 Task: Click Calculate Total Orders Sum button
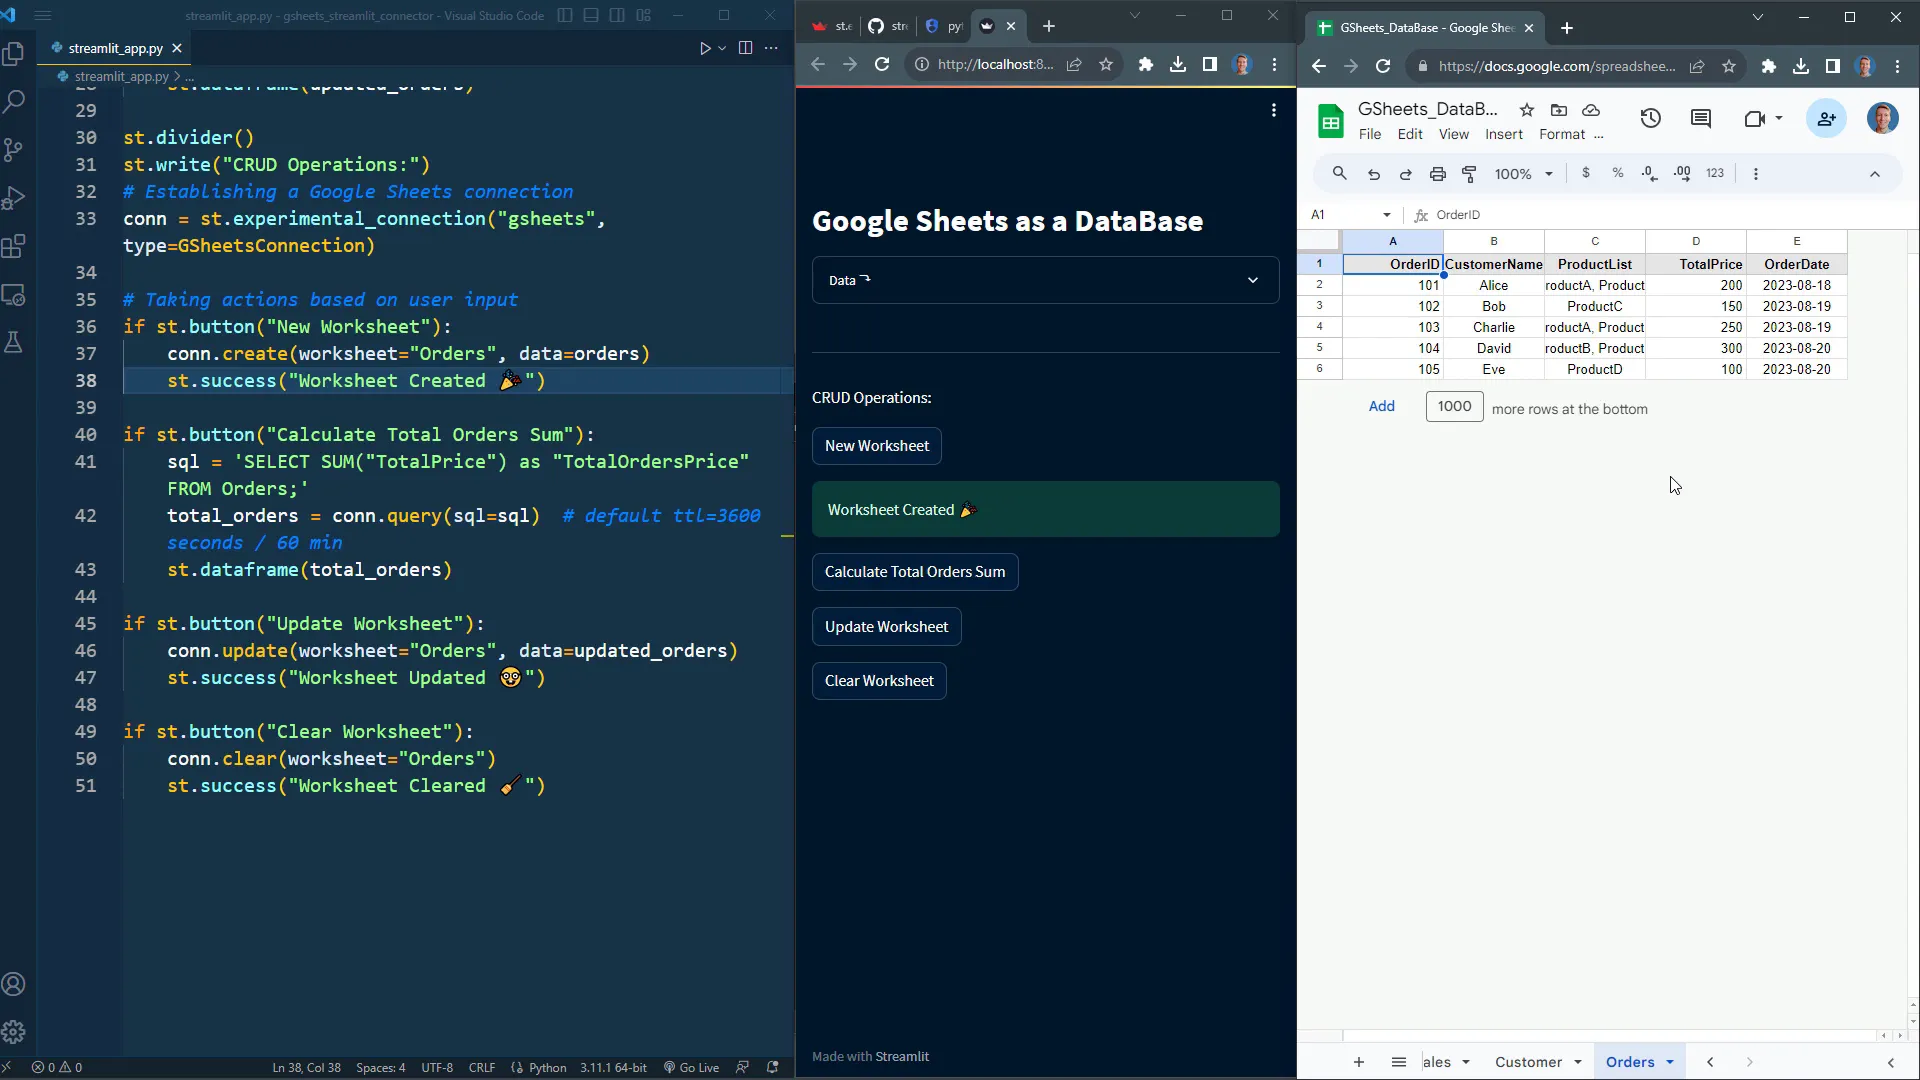coord(914,572)
